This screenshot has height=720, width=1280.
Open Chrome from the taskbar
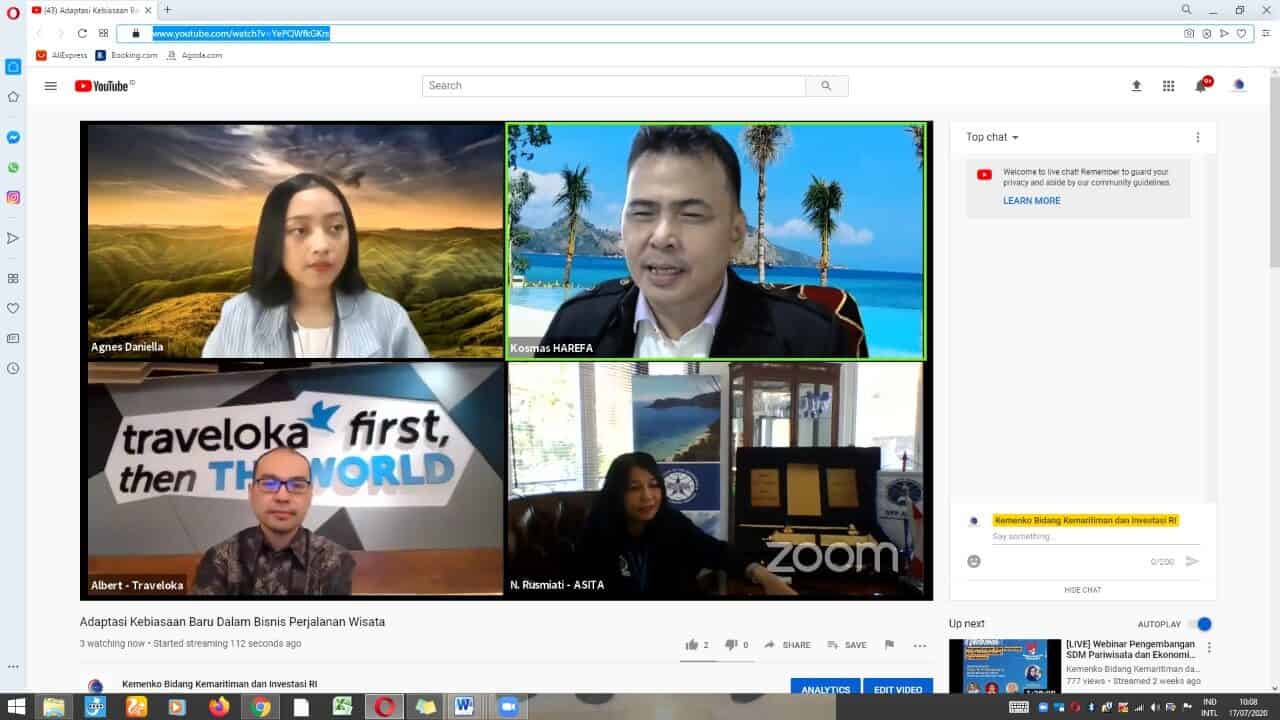point(261,707)
